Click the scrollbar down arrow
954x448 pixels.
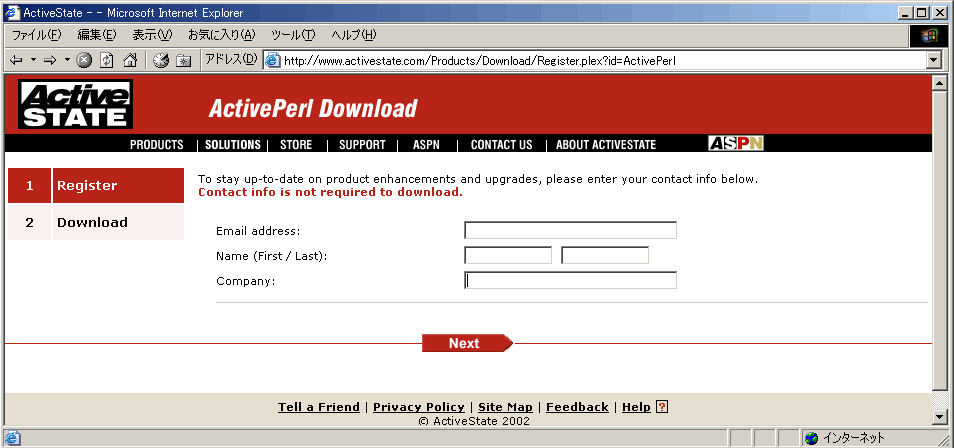point(940,417)
